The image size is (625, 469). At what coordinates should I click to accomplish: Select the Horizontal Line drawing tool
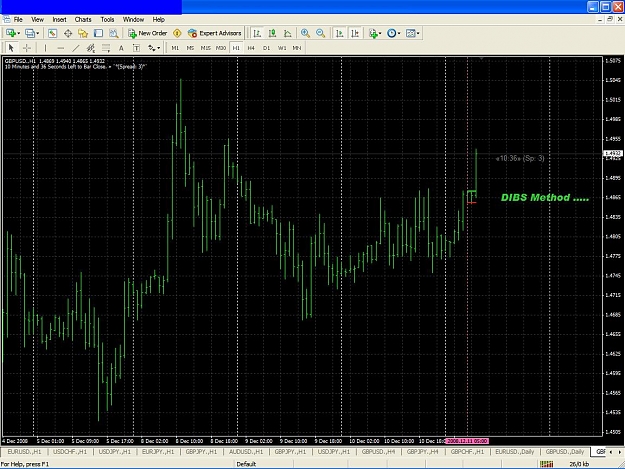pos(61,48)
